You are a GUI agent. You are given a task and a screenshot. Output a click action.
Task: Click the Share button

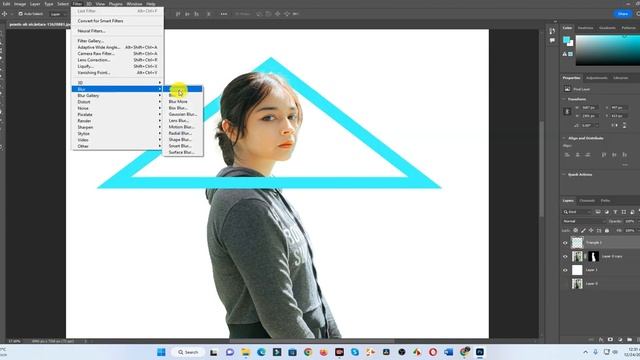(623, 13)
